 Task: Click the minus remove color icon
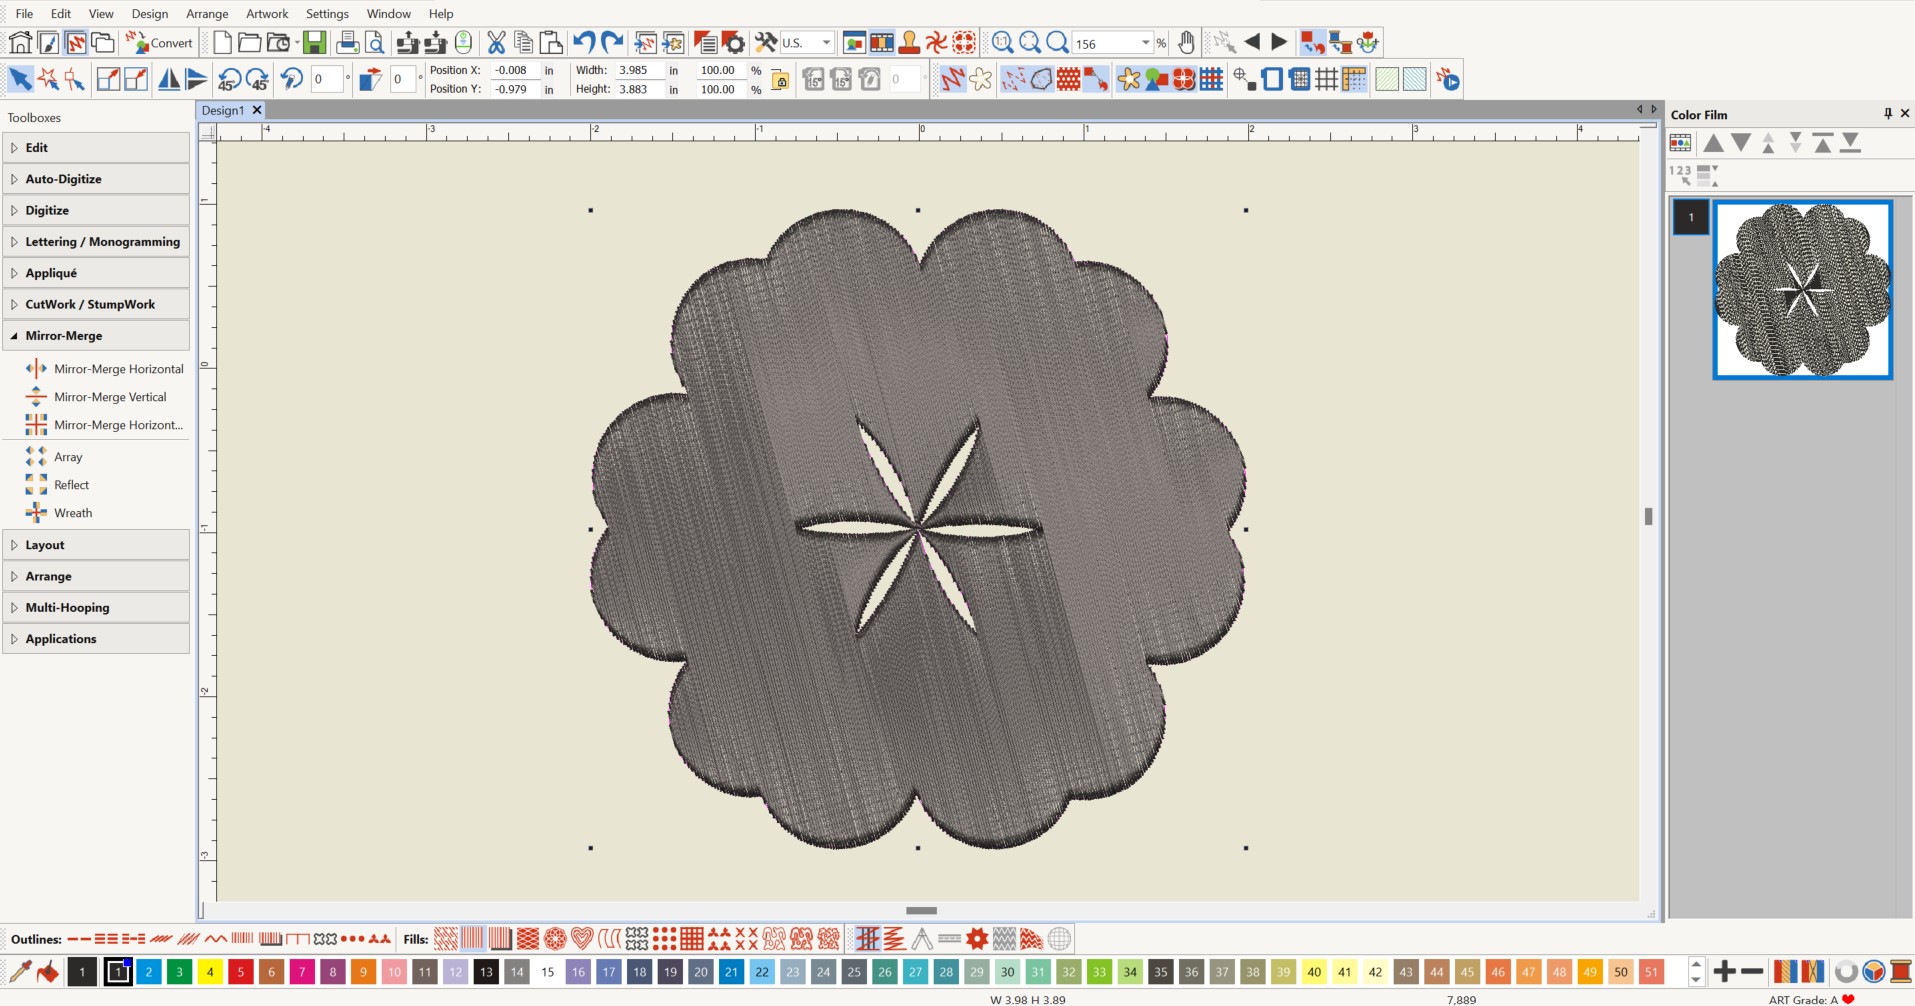pyautogui.click(x=1752, y=971)
